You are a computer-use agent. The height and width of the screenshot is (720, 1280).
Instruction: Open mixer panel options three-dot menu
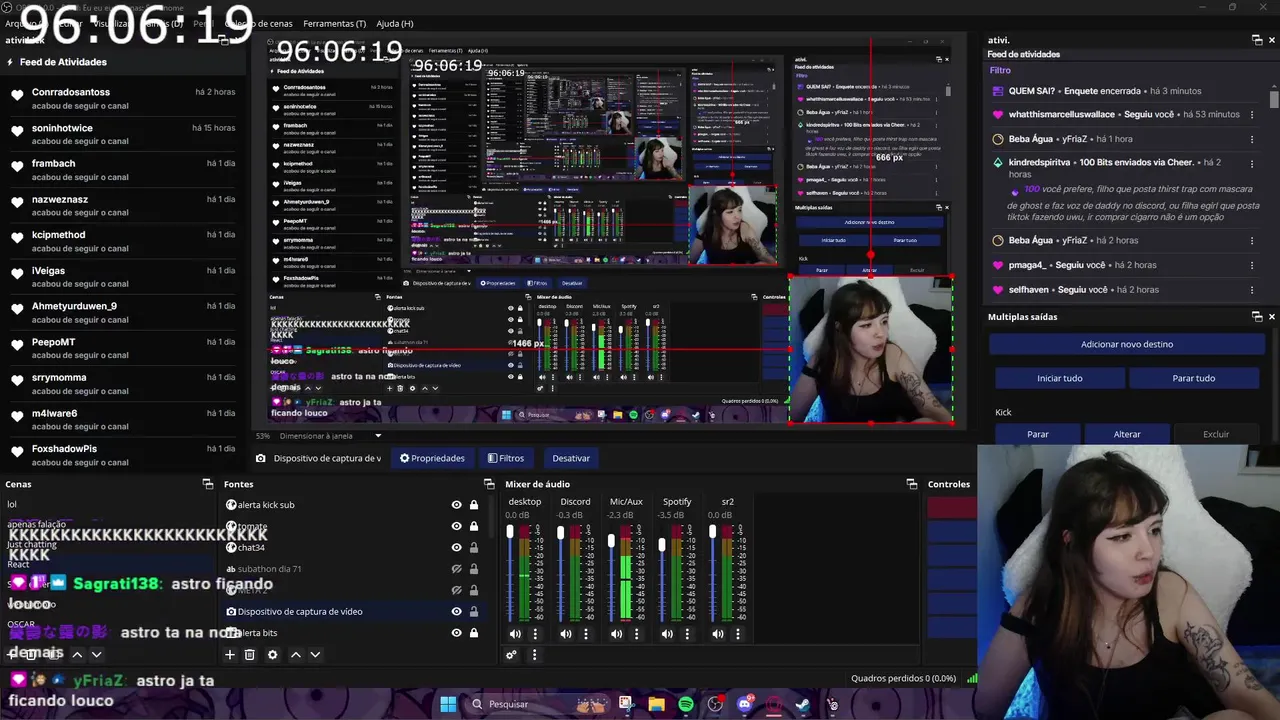(534, 655)
